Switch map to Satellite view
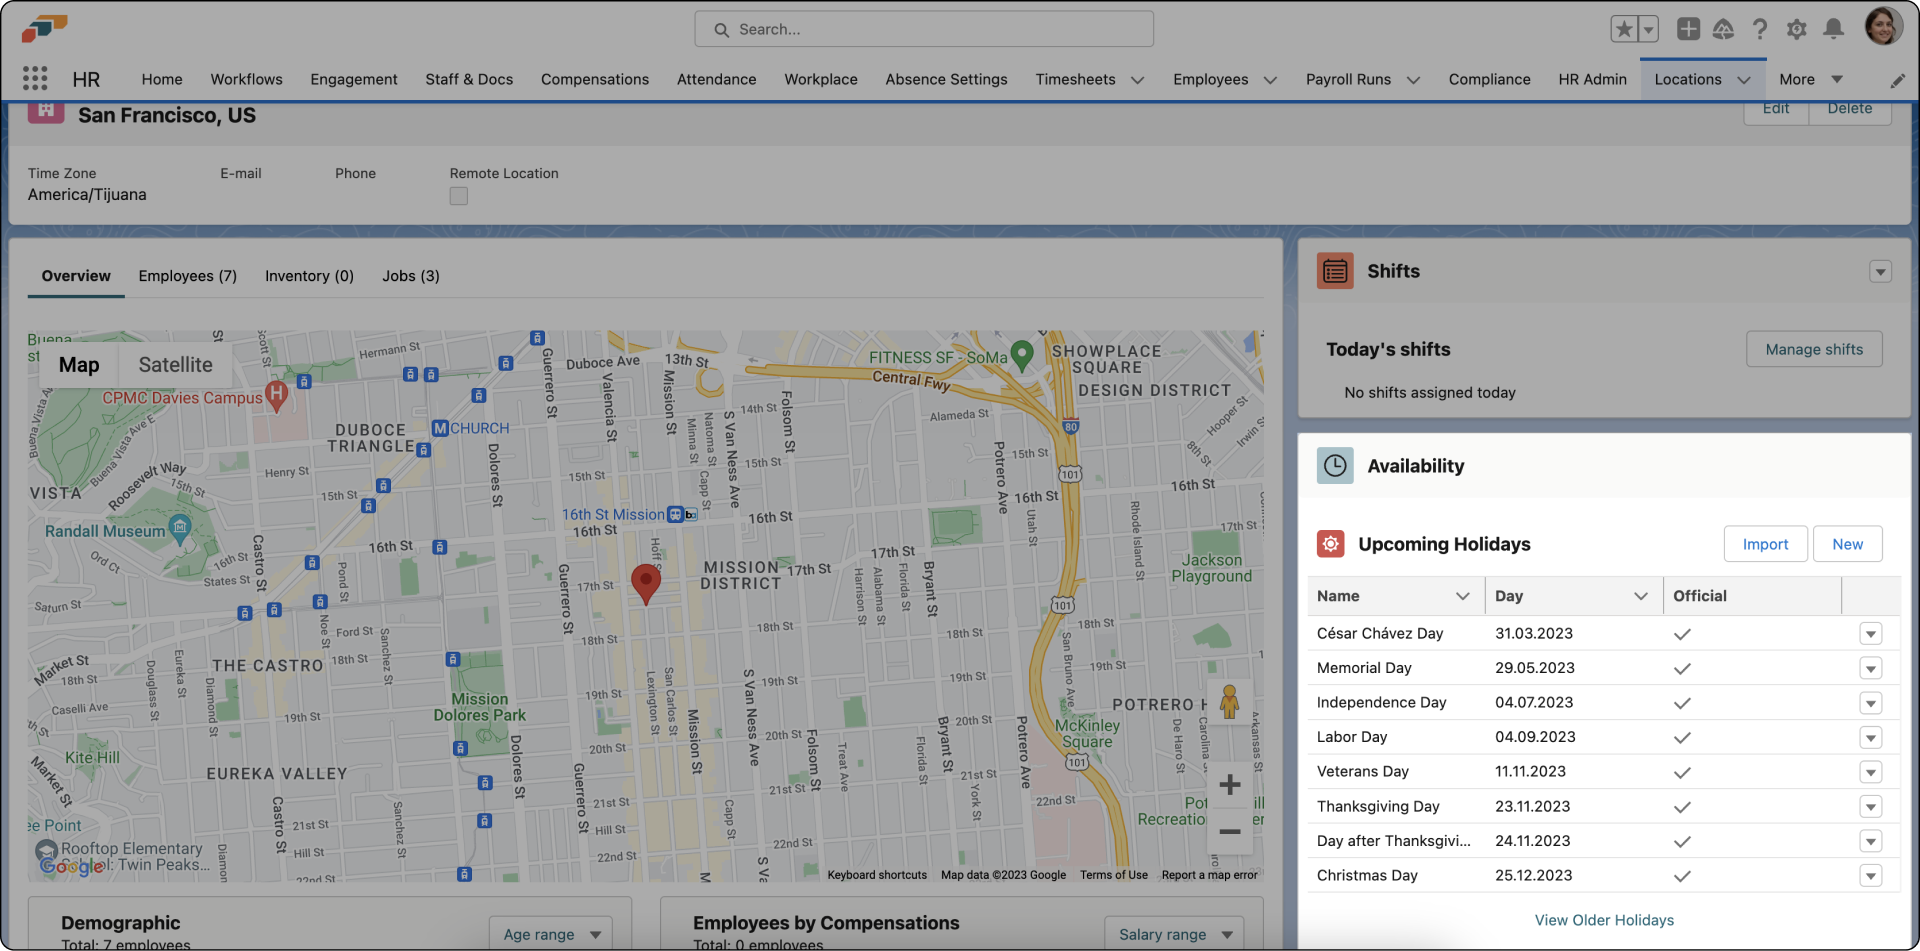Screen dimensions: 1920x951 pyautogui.click(x=175, y=365)
